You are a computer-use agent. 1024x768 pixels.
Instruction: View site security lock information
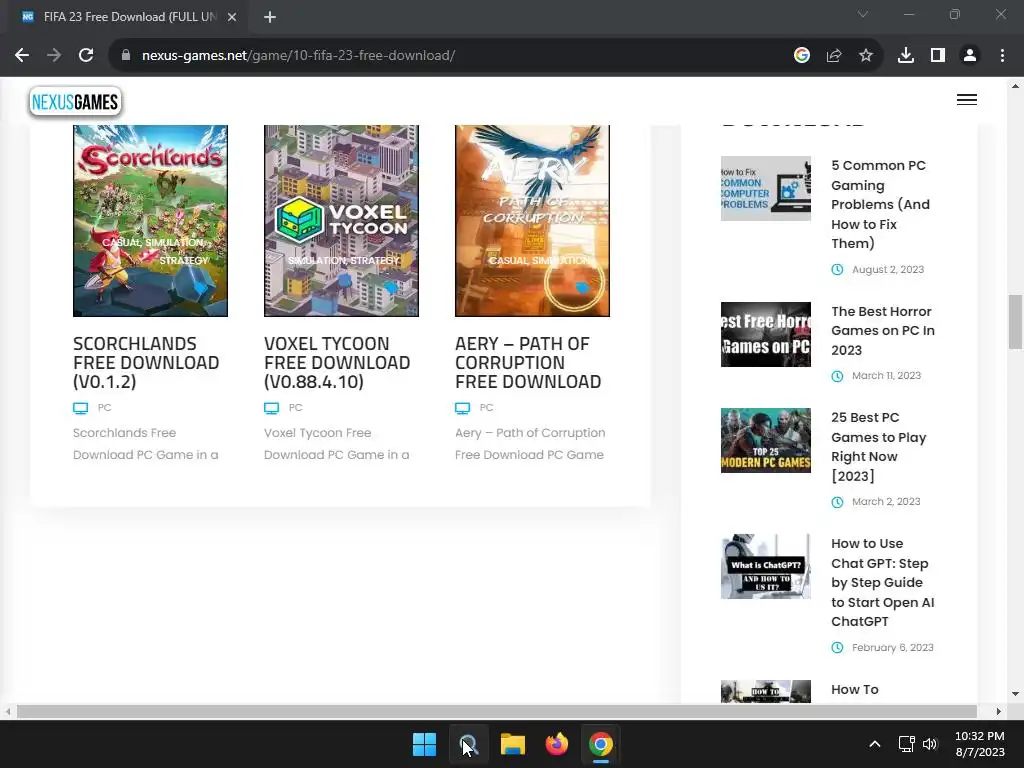click(x=126, y=56)
